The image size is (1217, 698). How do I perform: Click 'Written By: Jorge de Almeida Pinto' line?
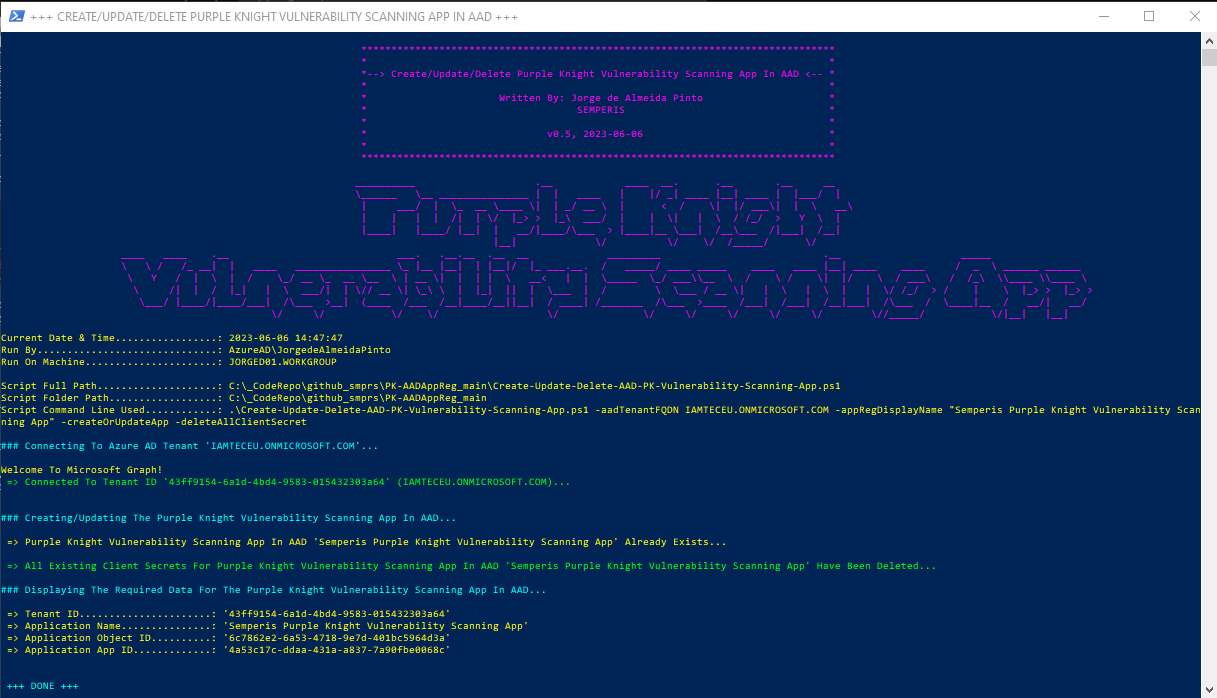tap(600, 98)
